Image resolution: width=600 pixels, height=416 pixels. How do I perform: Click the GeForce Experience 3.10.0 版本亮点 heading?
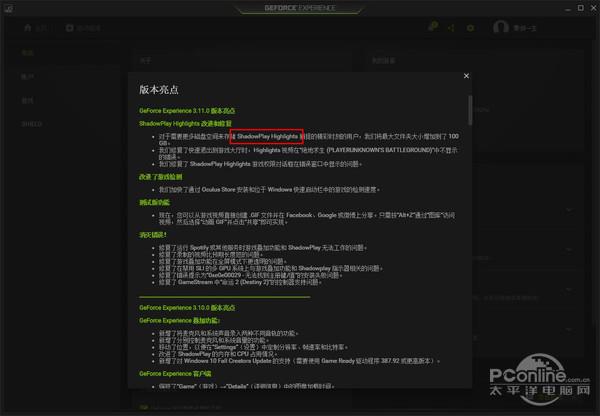pos(185,306)
